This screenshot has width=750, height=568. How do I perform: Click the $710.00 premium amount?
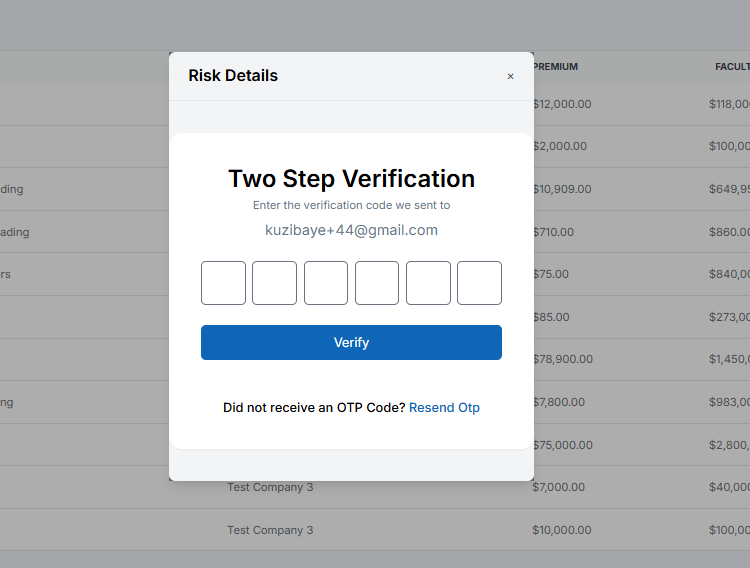click(554, 232)
